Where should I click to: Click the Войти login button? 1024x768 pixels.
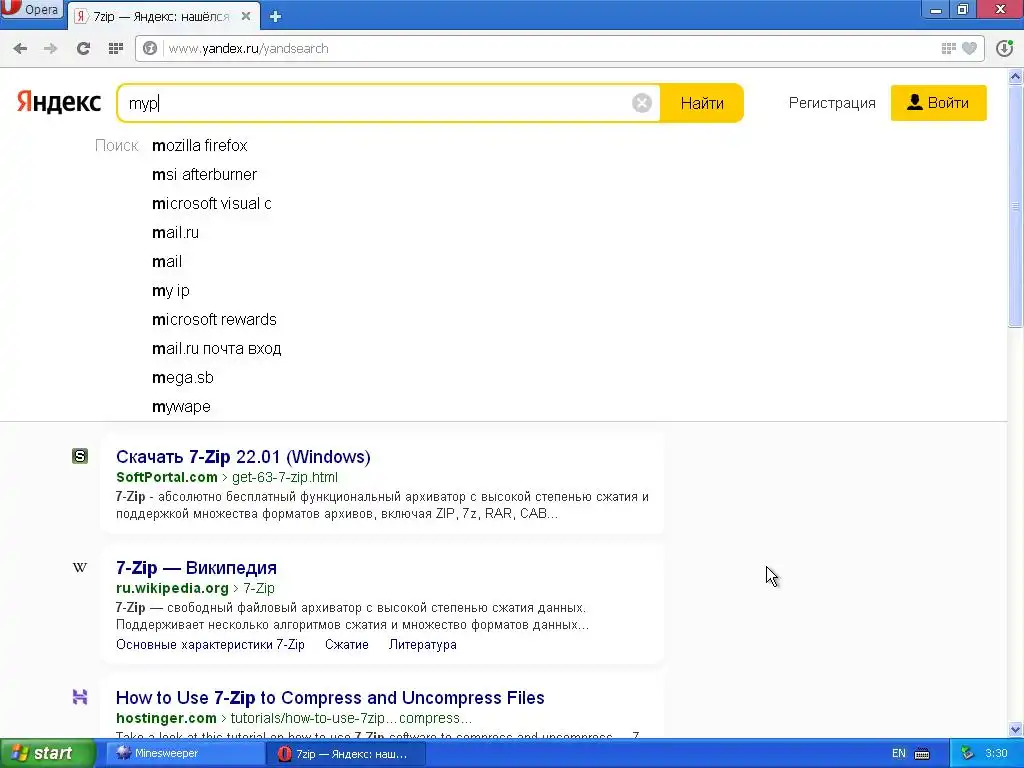tap(938, 103)
